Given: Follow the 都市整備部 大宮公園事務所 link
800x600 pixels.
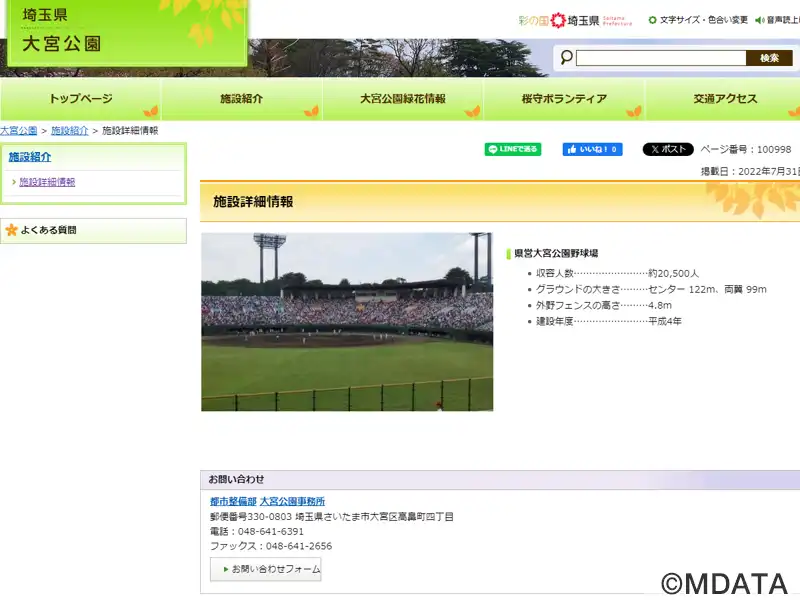Looking at the screenshot, I should 267,501.
